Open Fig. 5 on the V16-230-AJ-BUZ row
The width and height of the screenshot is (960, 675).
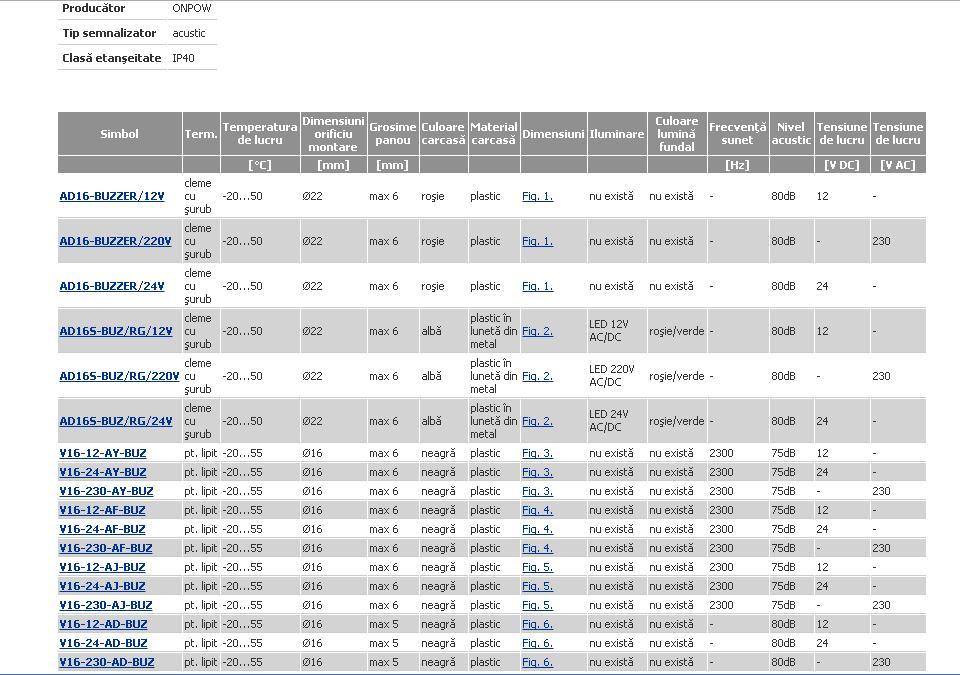point(538,605)
